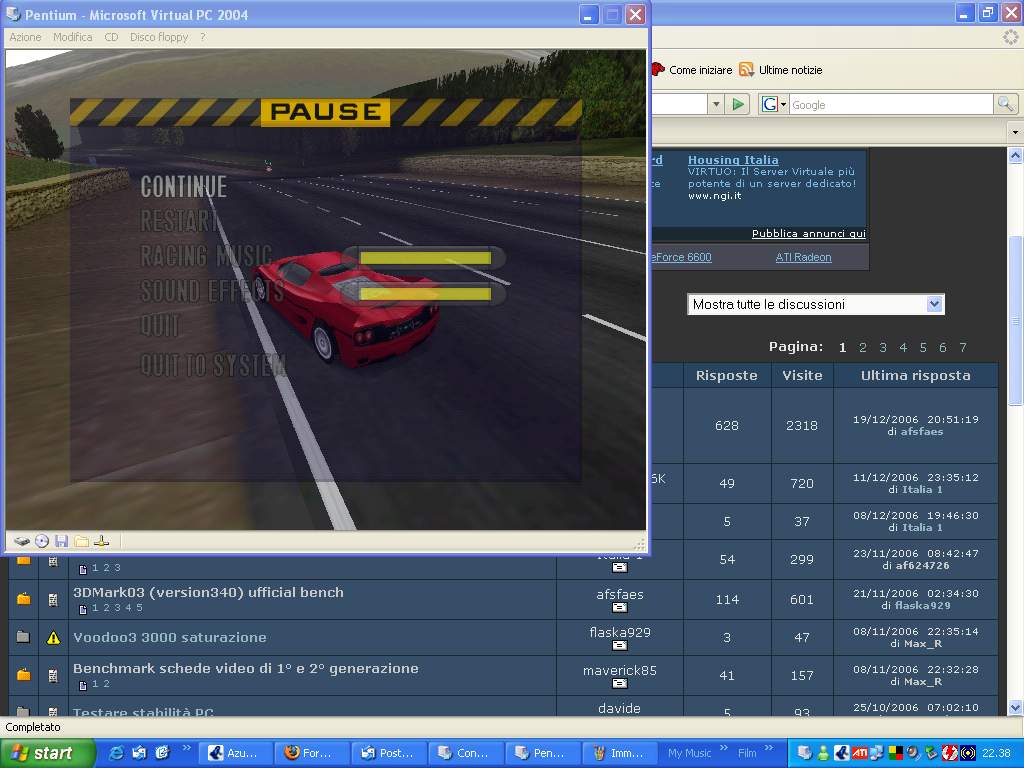Expand the quick launch overflow chevron
Image resolution: width=1024 pixels, height=768 pixels.
187,748
